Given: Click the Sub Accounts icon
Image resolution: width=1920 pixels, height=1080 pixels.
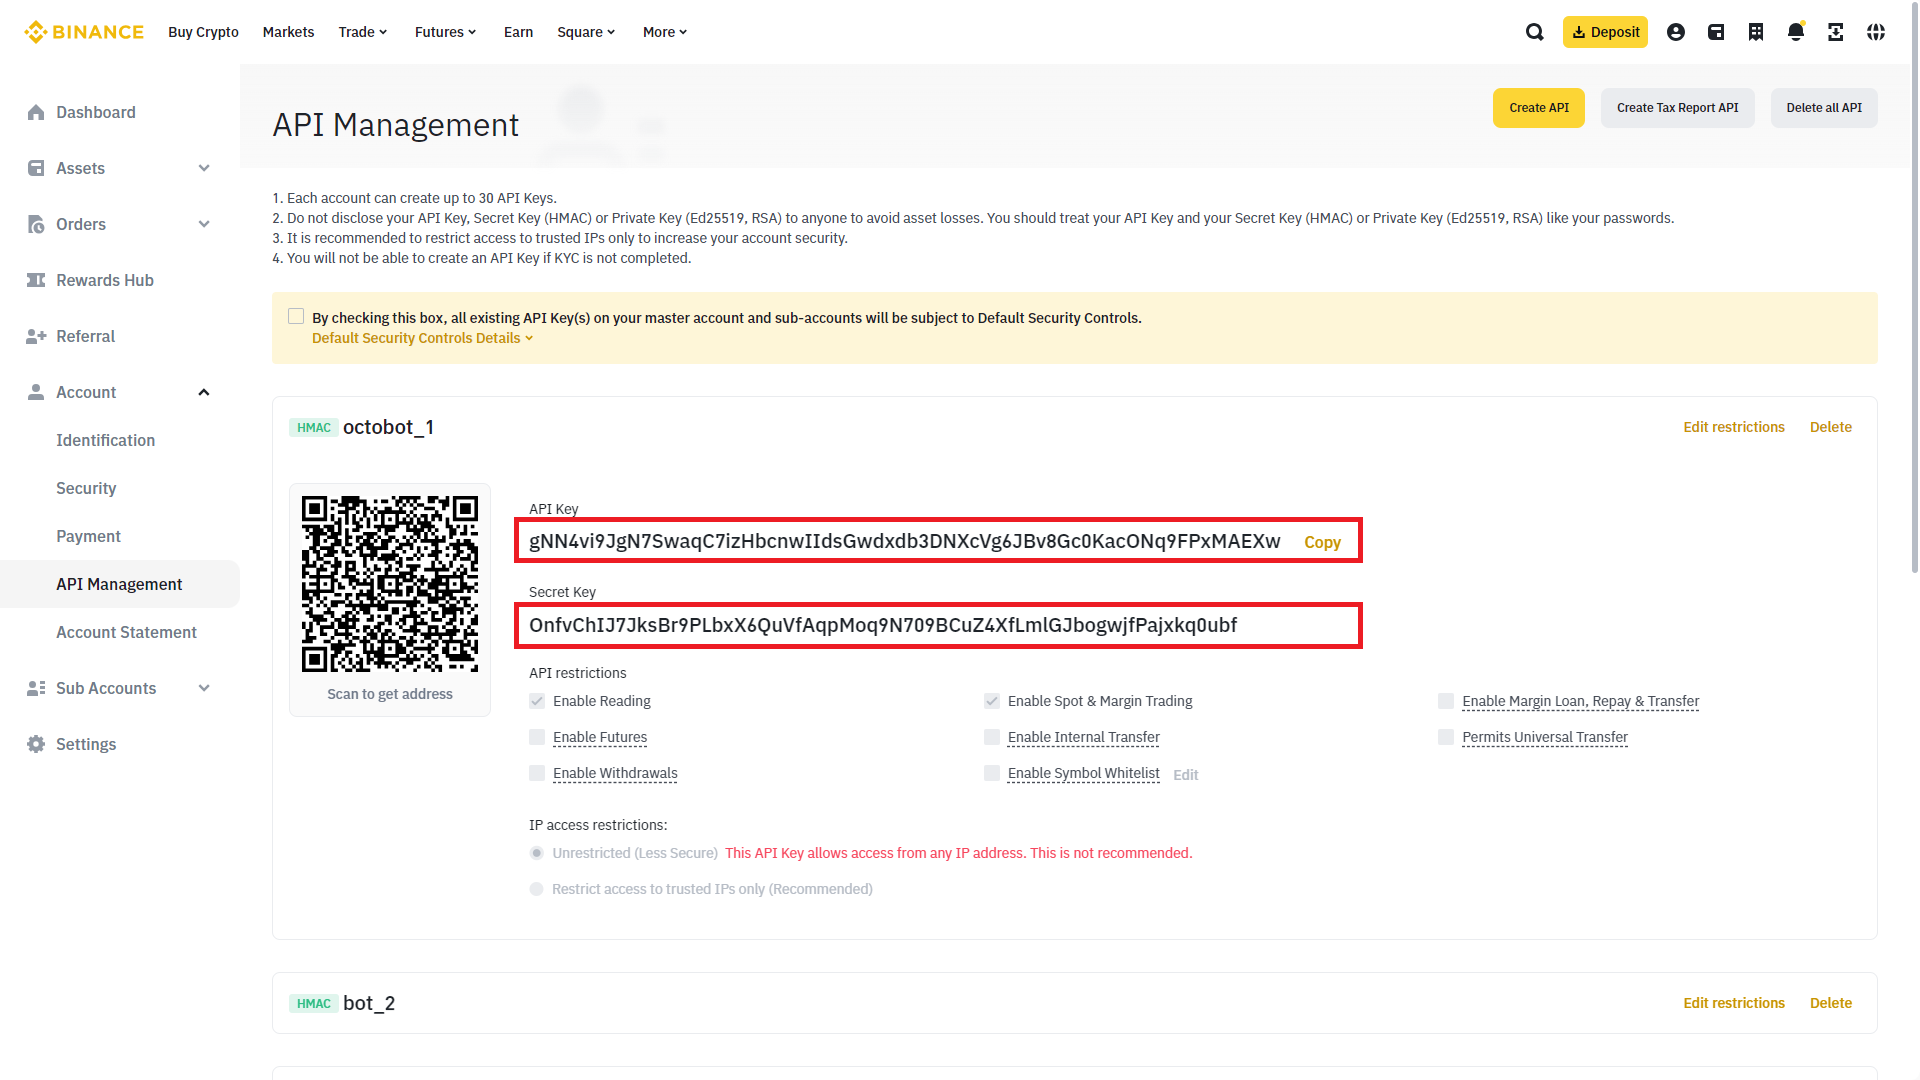Looking at the screenshot, I should [36, 688].
